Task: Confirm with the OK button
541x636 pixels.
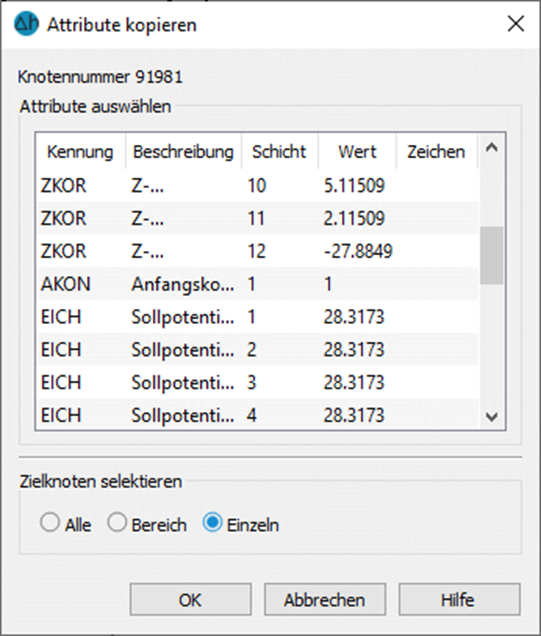Action: pyautogui.click(x=191, y=599)
